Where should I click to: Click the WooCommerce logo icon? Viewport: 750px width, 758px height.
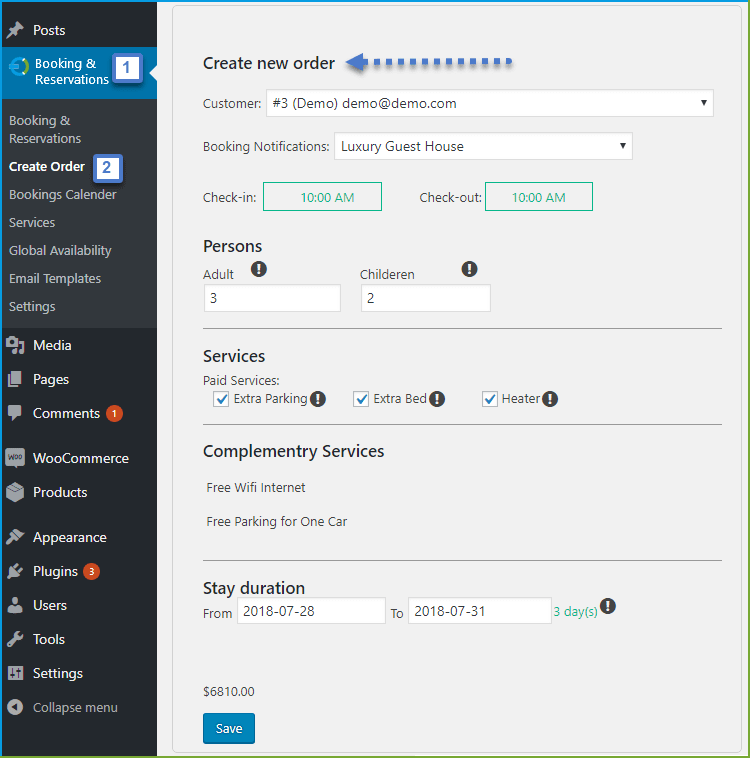tap(15, 457)
